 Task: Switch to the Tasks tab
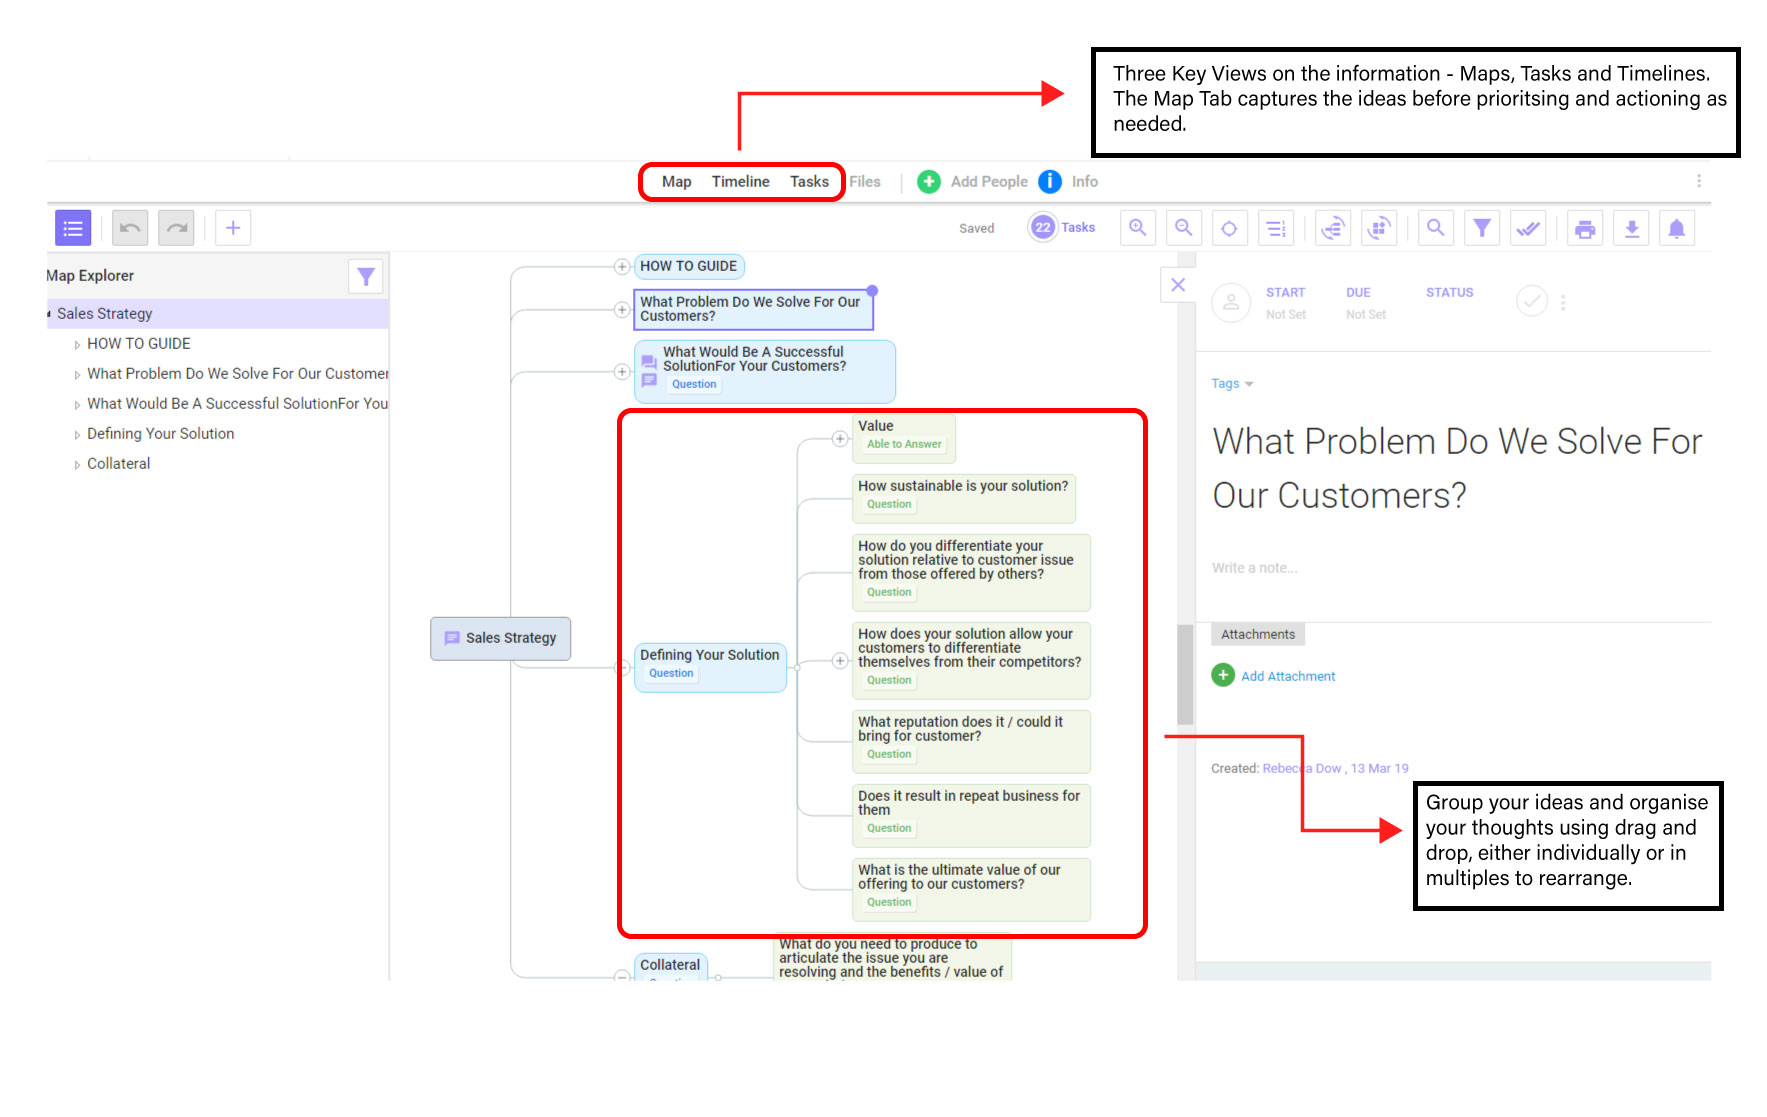point(809,182)
